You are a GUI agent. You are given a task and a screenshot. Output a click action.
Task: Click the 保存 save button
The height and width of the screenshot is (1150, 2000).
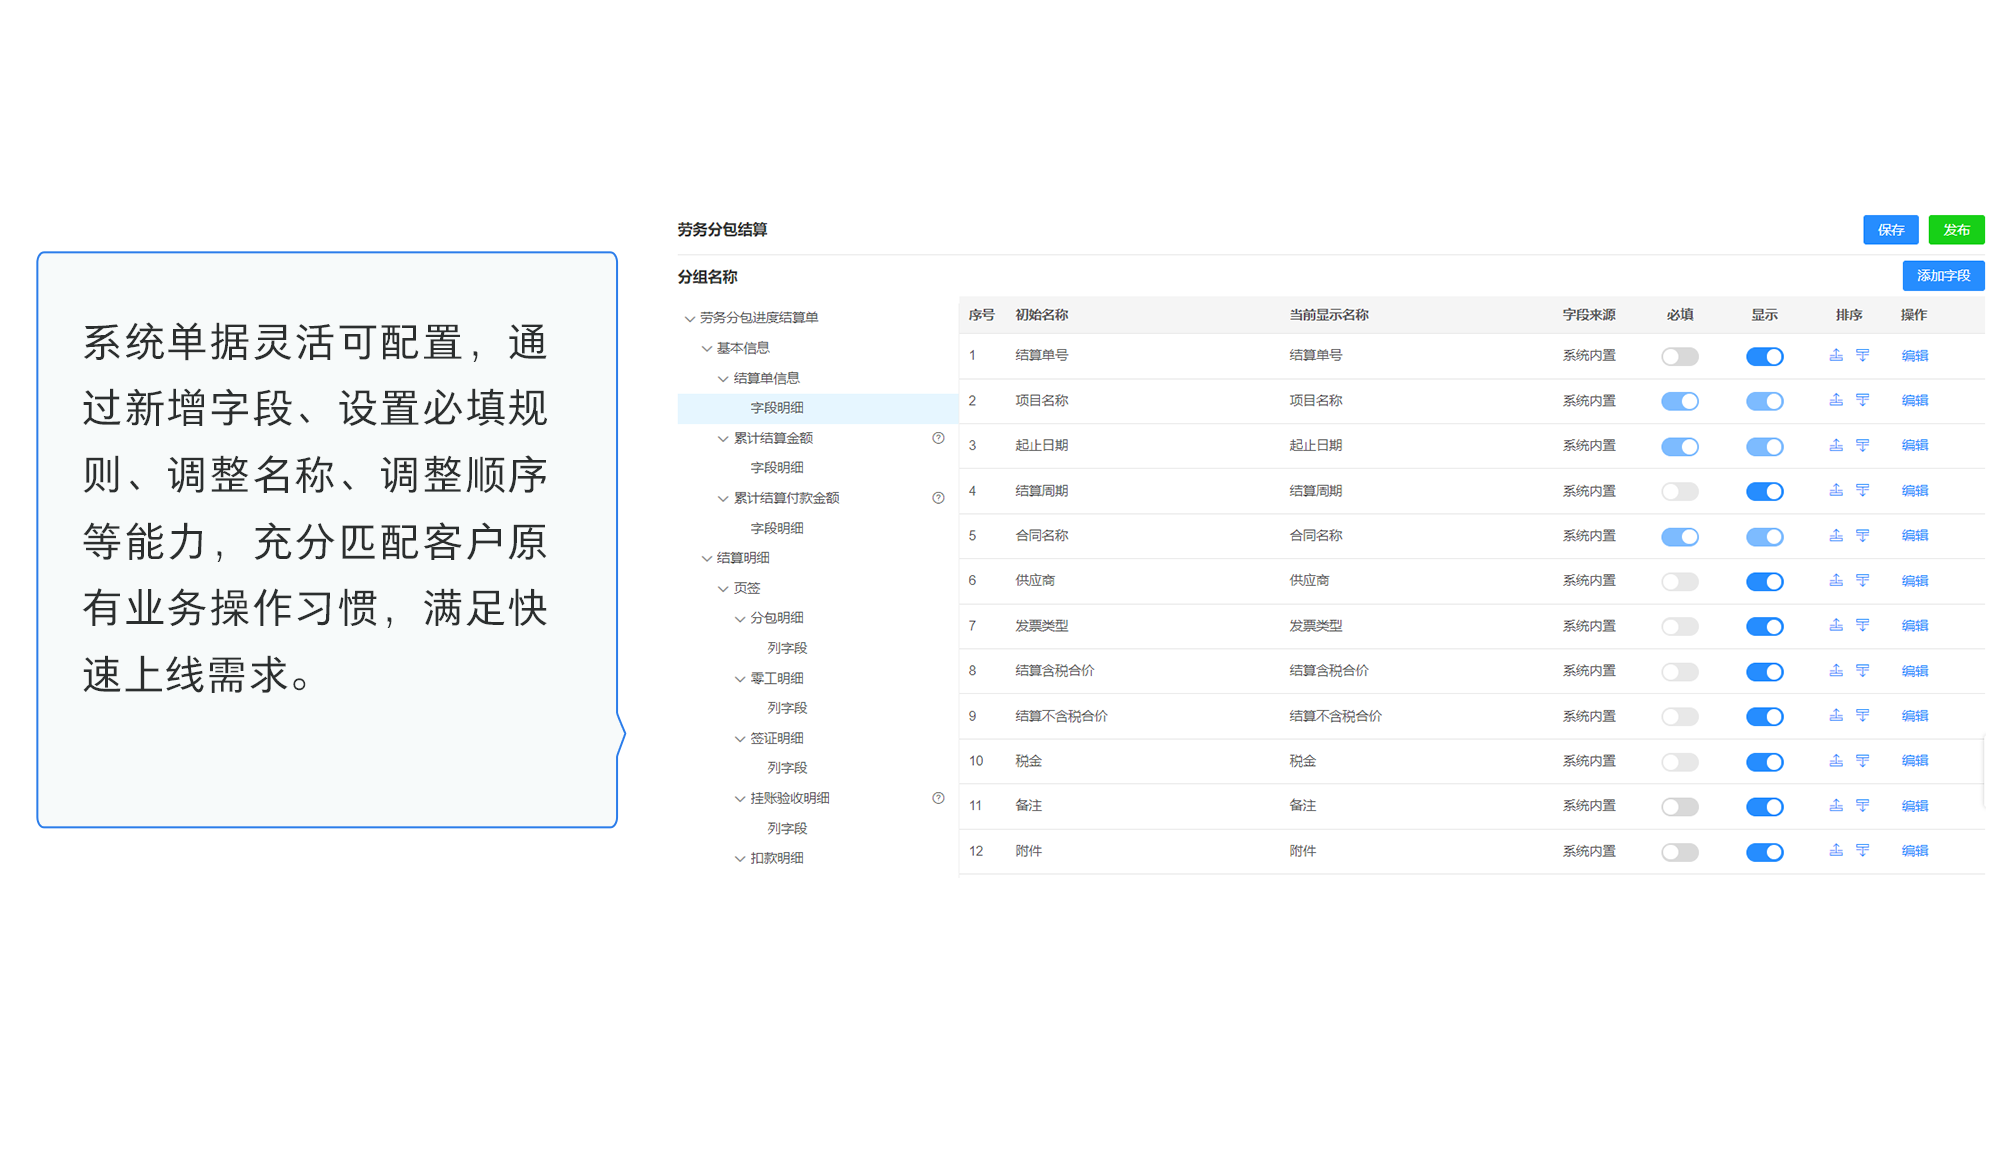click(1890, 230)
